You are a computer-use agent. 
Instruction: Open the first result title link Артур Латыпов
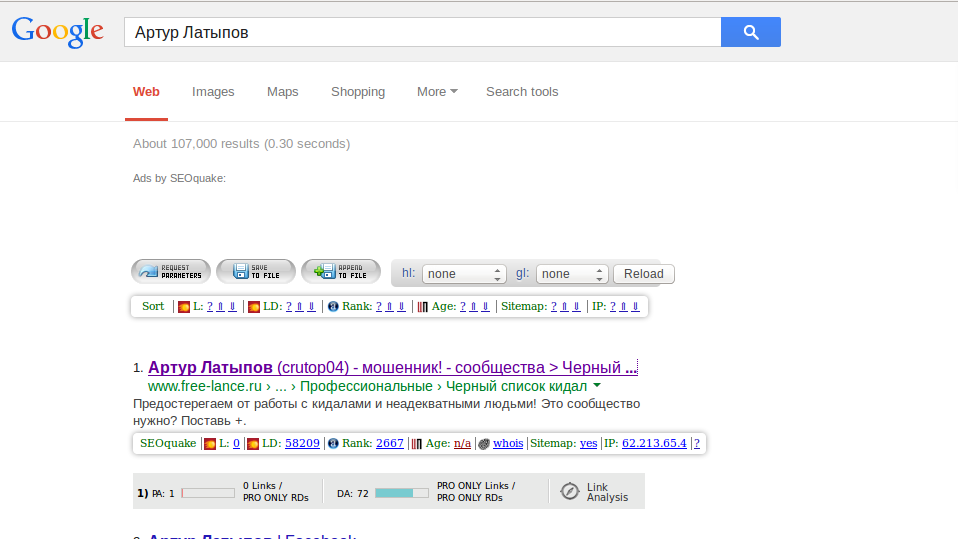coord(392,367)
